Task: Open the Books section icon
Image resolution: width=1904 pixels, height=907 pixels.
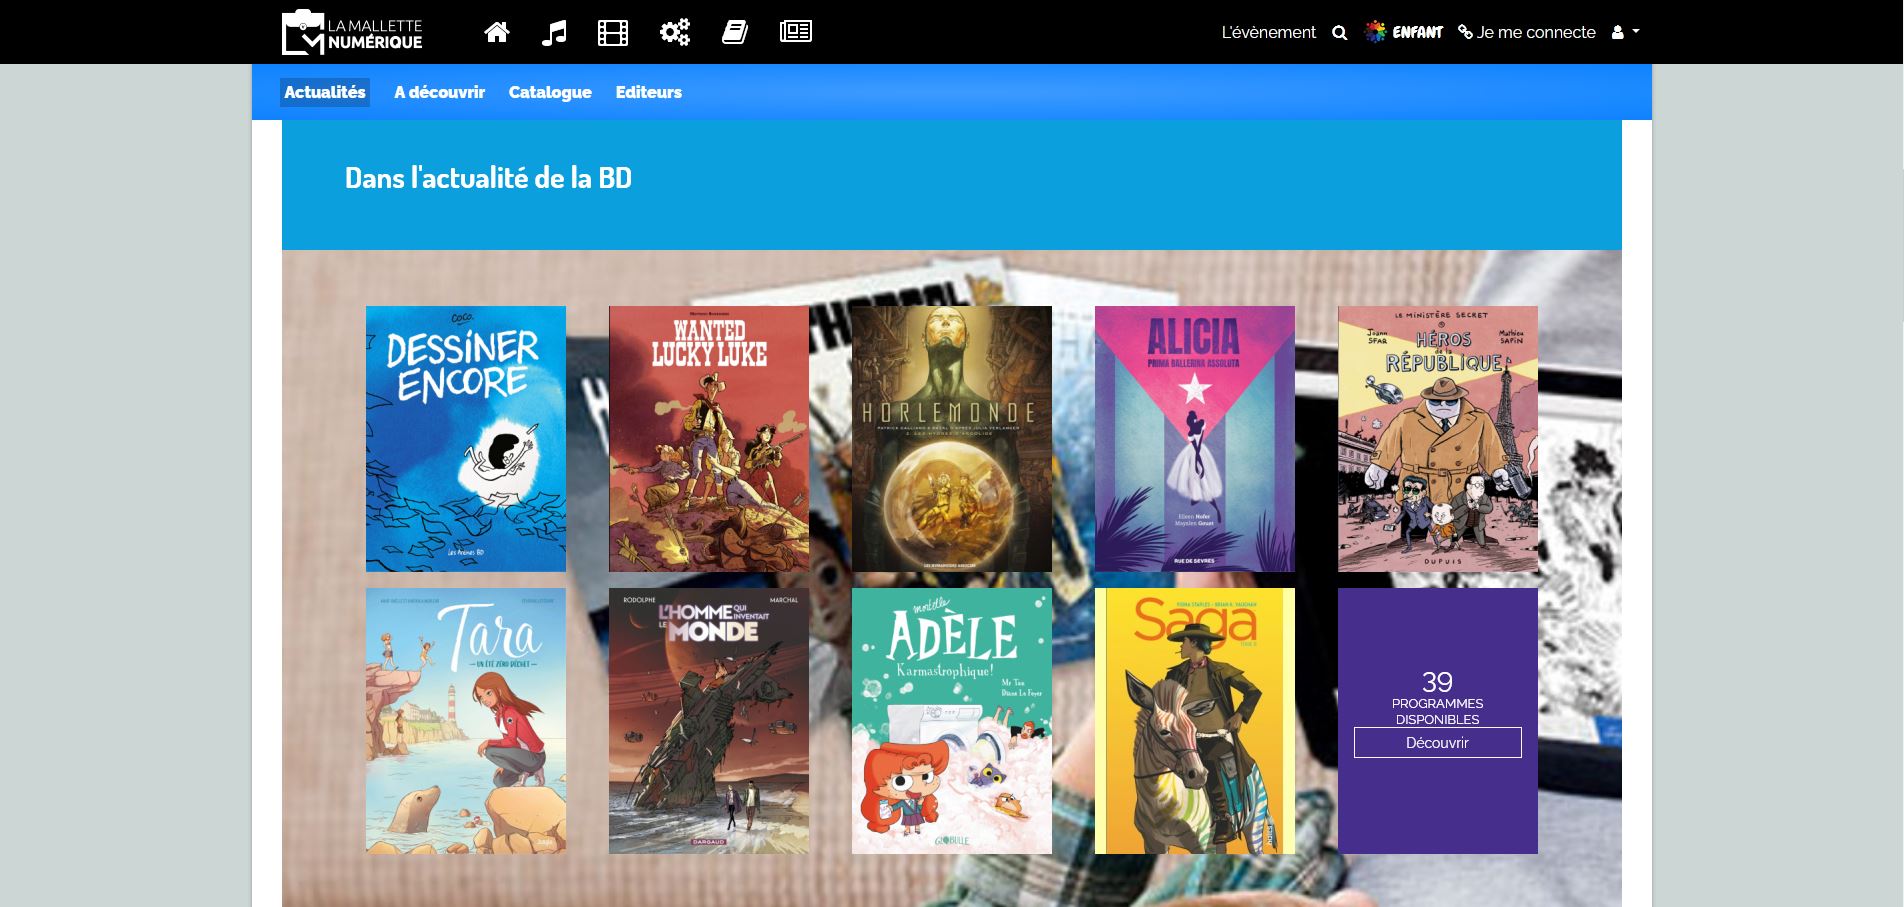Action: pyautogui.click(x=735, y=32)
